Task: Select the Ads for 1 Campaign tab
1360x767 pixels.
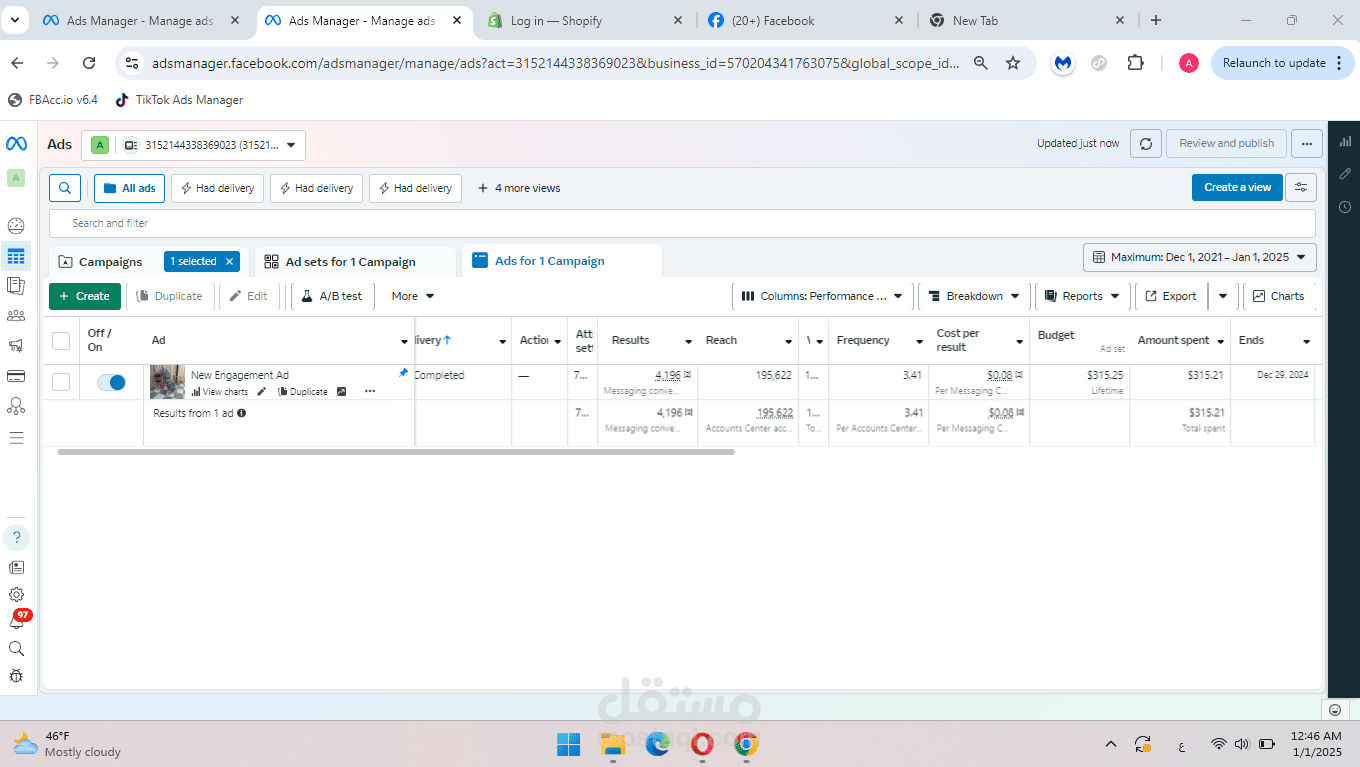Action: (550, 261)
